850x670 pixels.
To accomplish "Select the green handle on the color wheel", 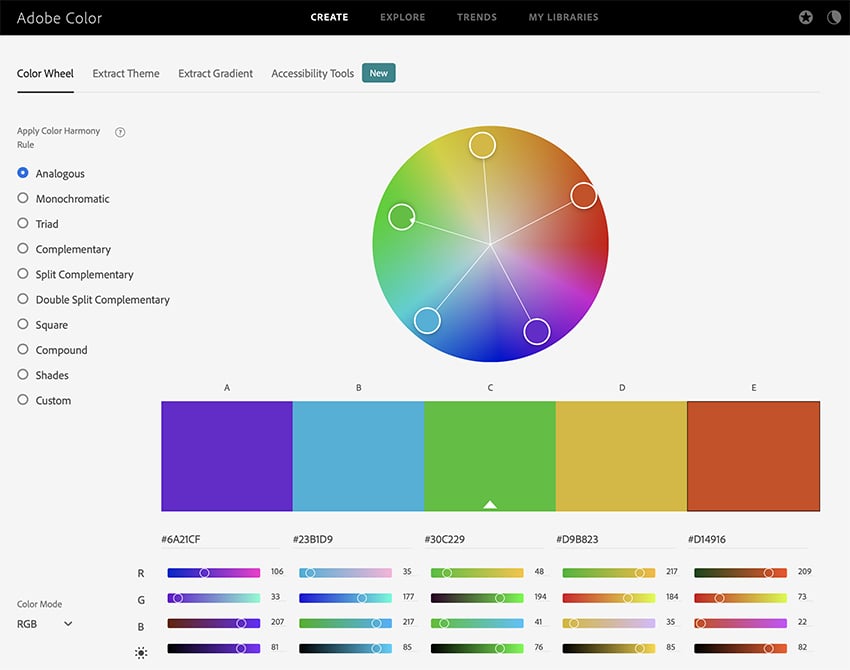I will click(x=401, y=216).
